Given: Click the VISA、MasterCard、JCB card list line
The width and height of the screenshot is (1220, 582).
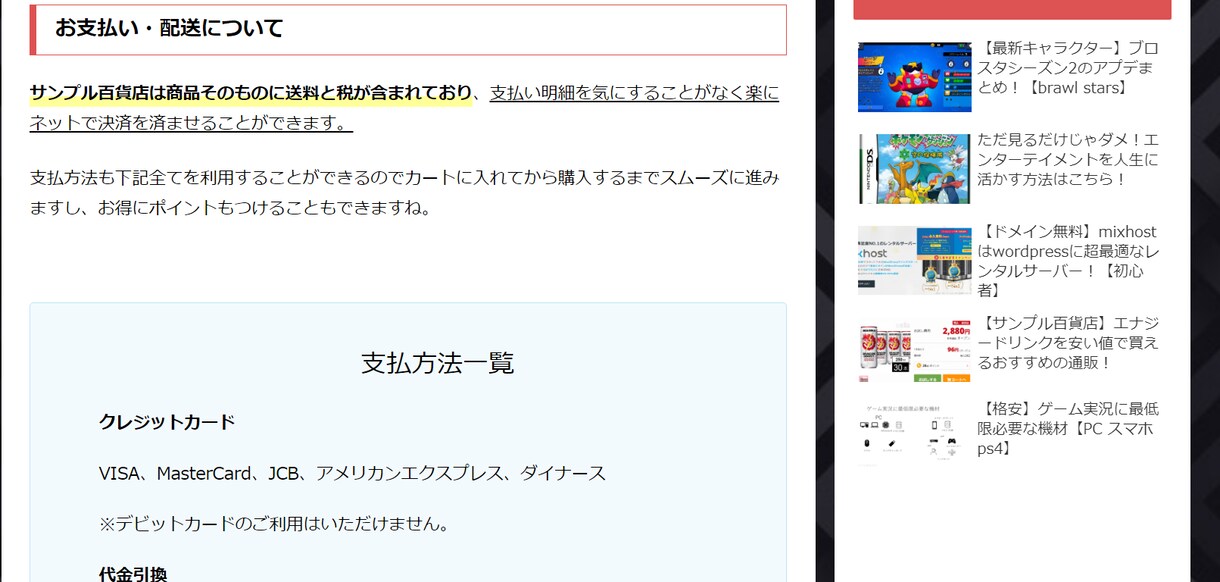Looking at the screenshot, I should (x=352, y=473).
